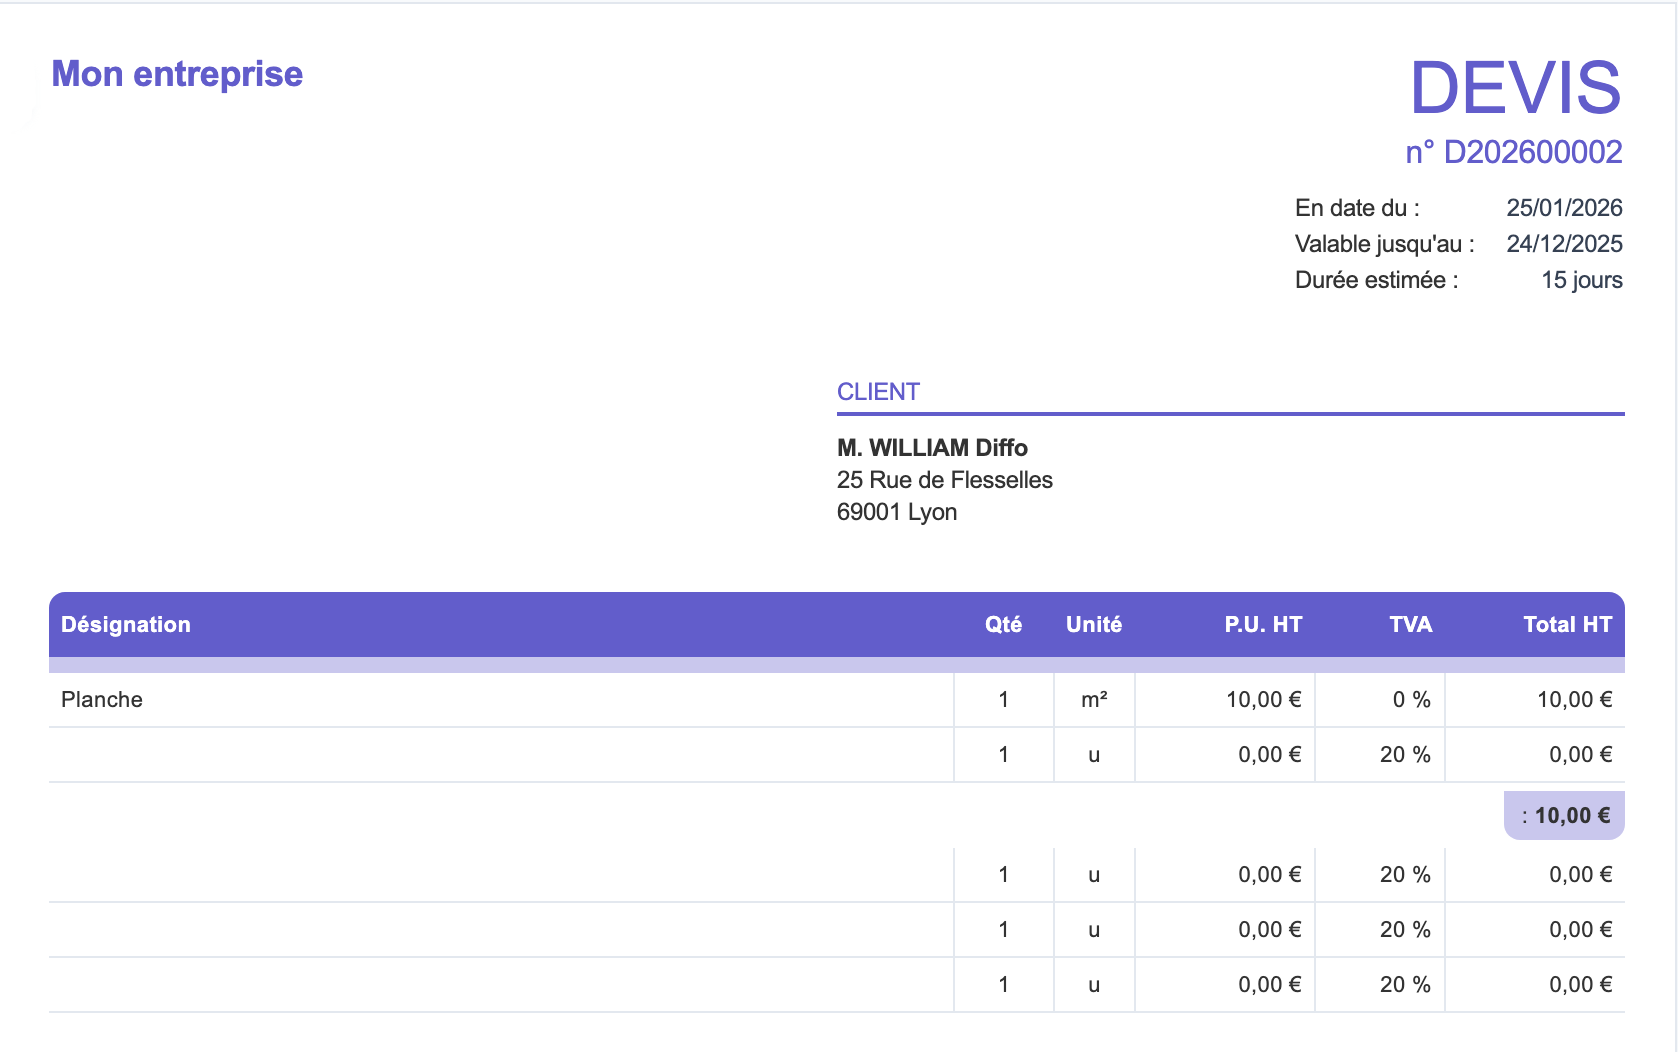1678x1052 pixels.
Task: Click the P.U. HT column header
Action: [x=1263, y=625]
